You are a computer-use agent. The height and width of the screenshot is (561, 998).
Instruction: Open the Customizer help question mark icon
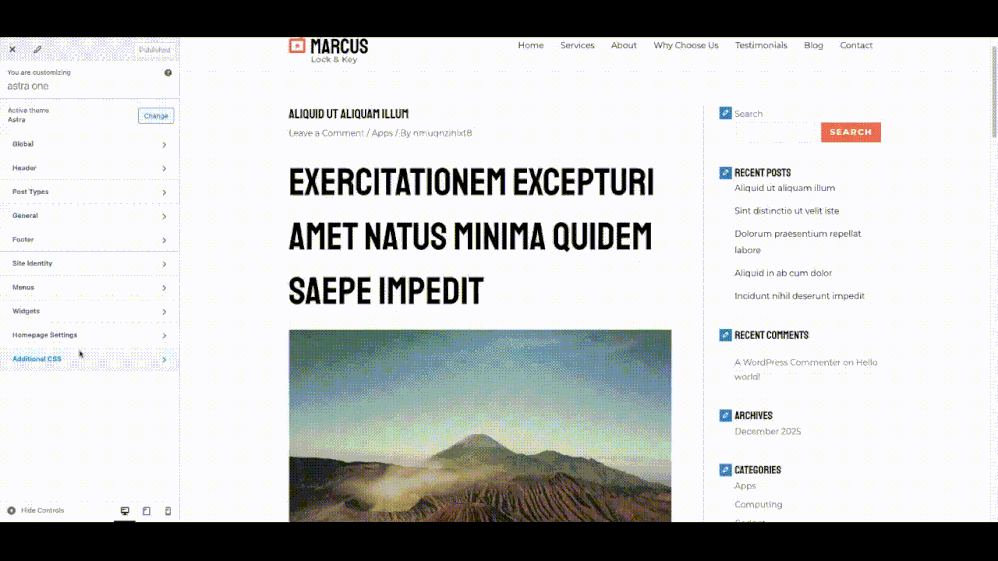pos(168,73)
